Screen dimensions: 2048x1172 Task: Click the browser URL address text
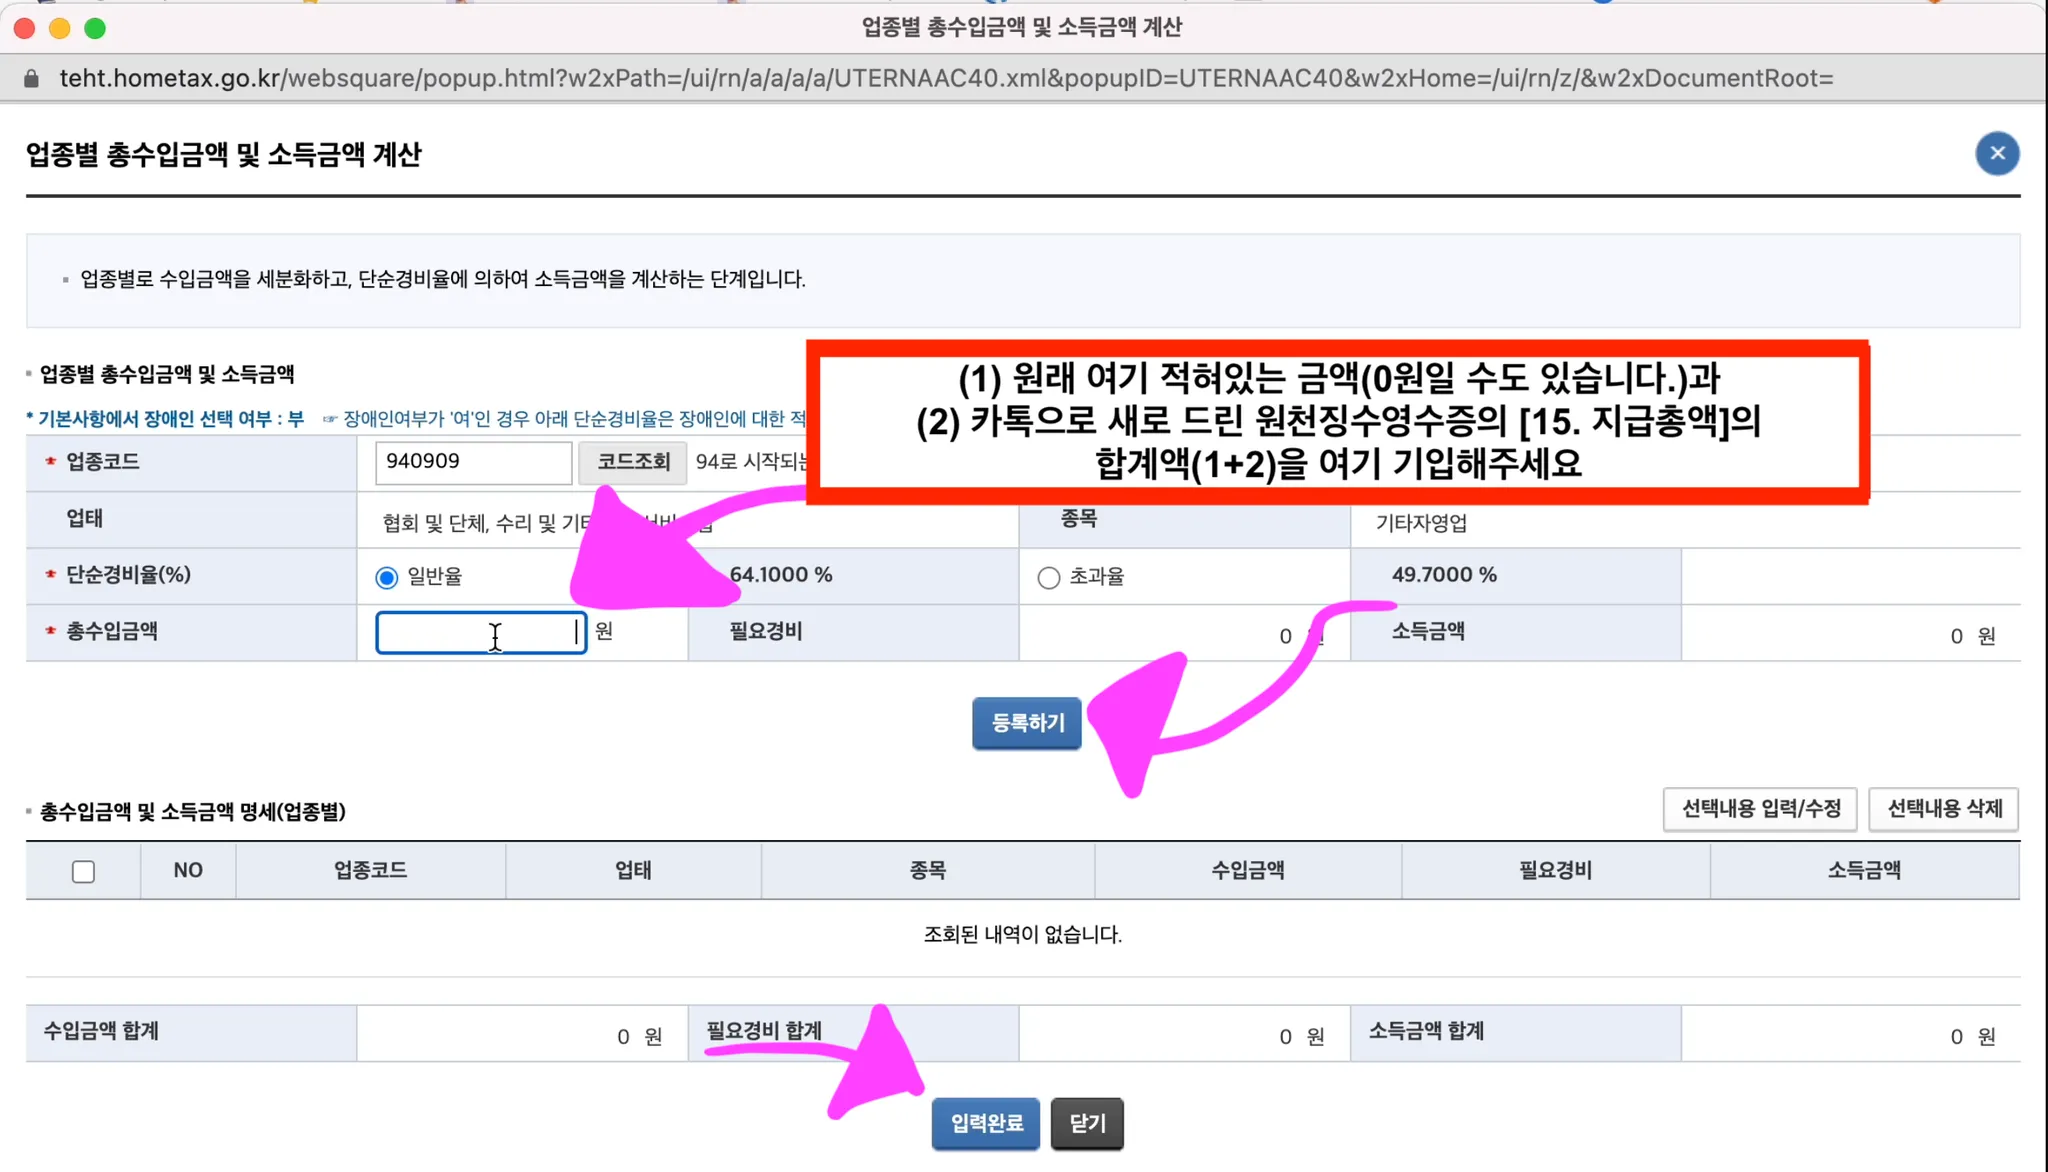click(945, 79)
